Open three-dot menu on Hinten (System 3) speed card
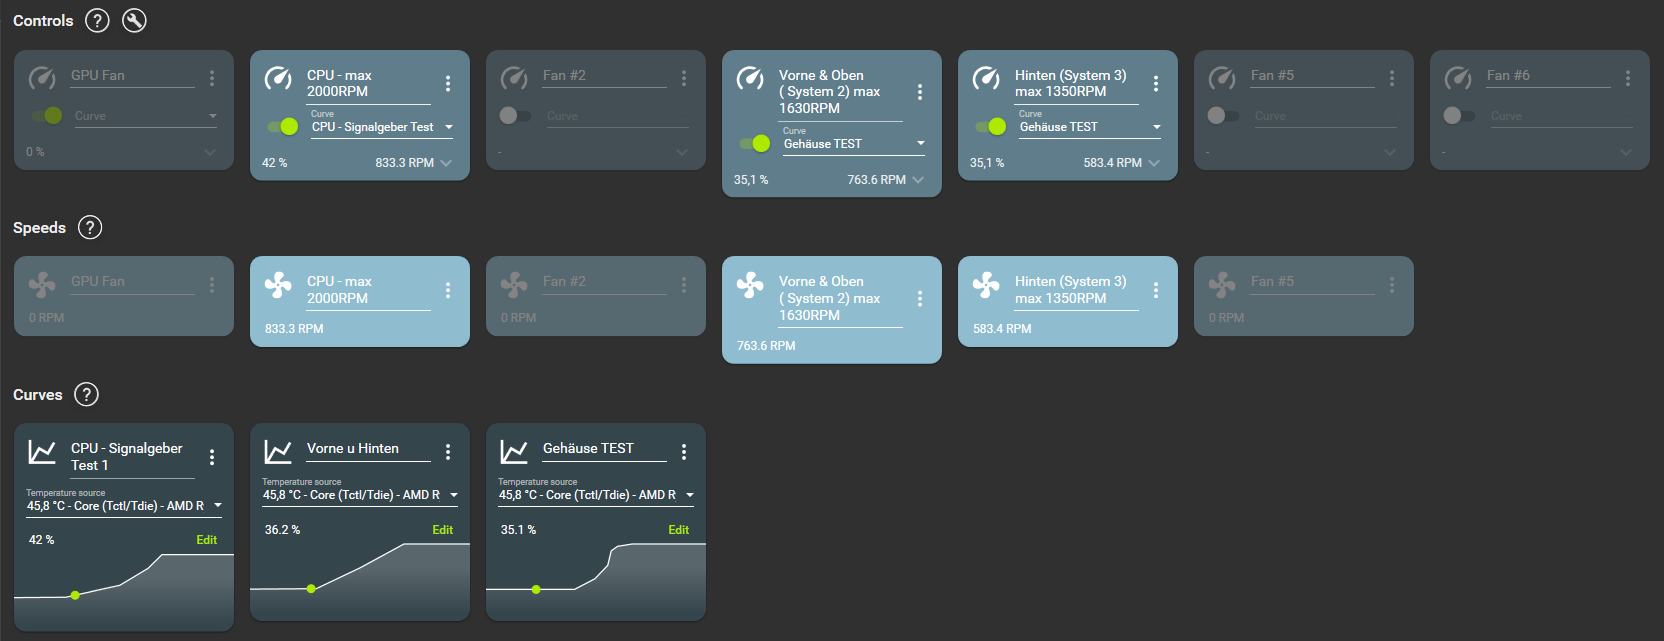The image size is (1664, 641). click(x=1156, y=290)
